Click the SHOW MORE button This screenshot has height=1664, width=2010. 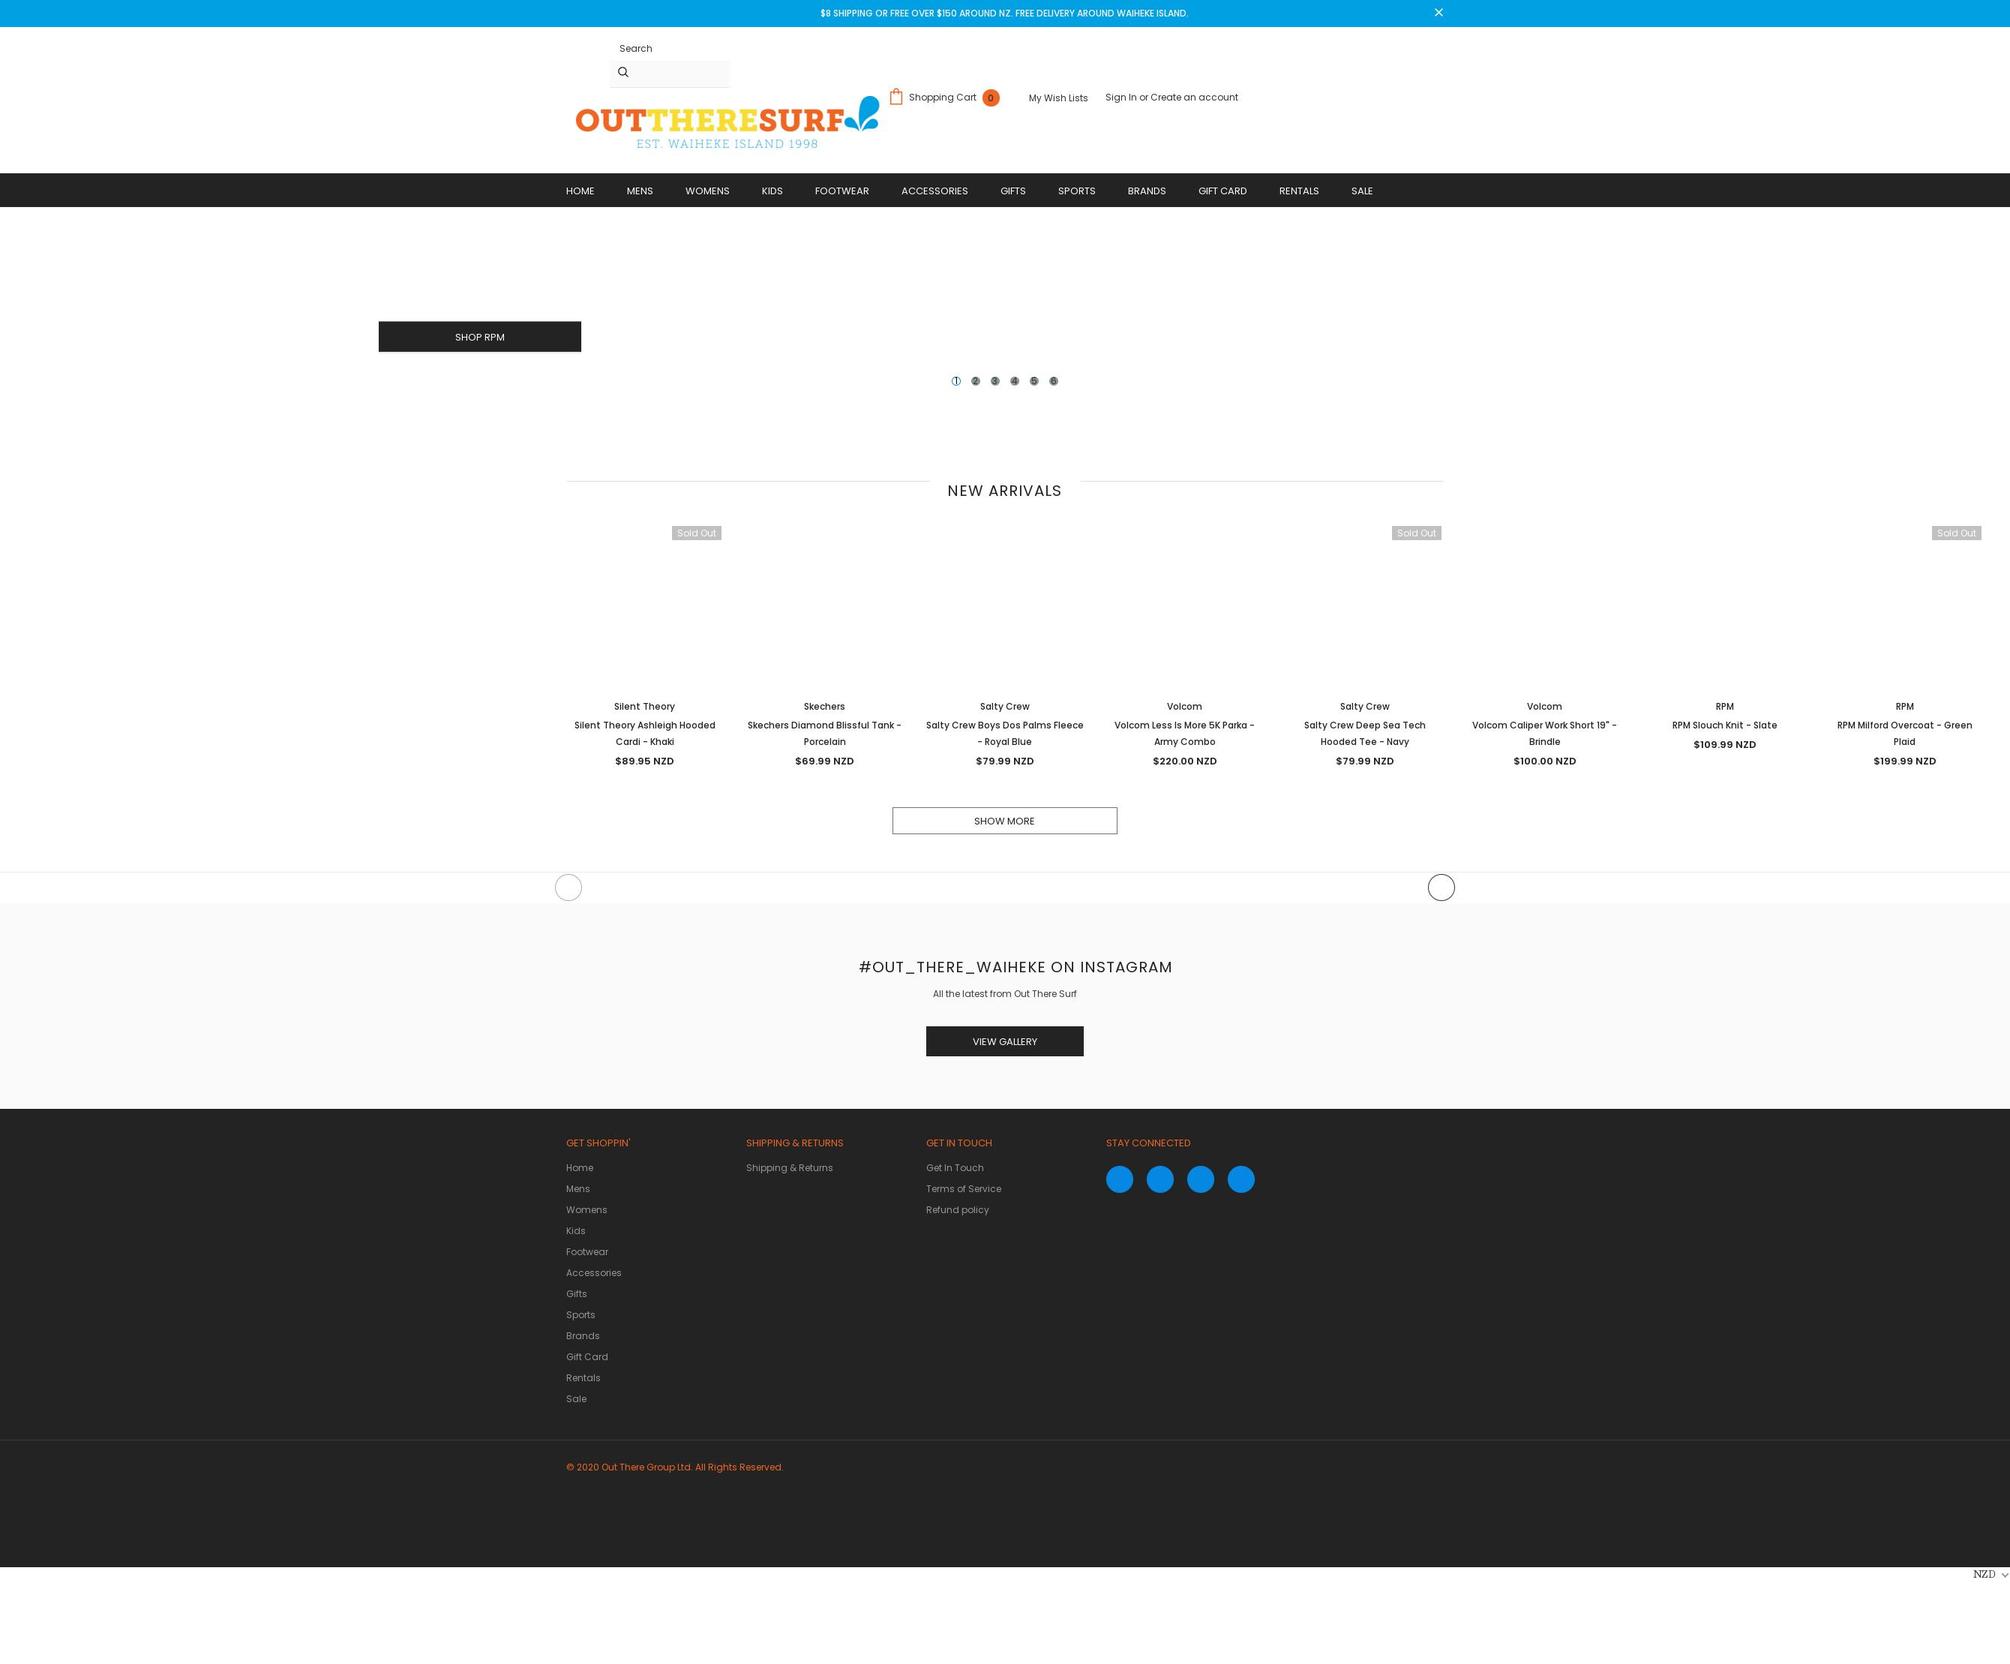[x=1003, y=819]
